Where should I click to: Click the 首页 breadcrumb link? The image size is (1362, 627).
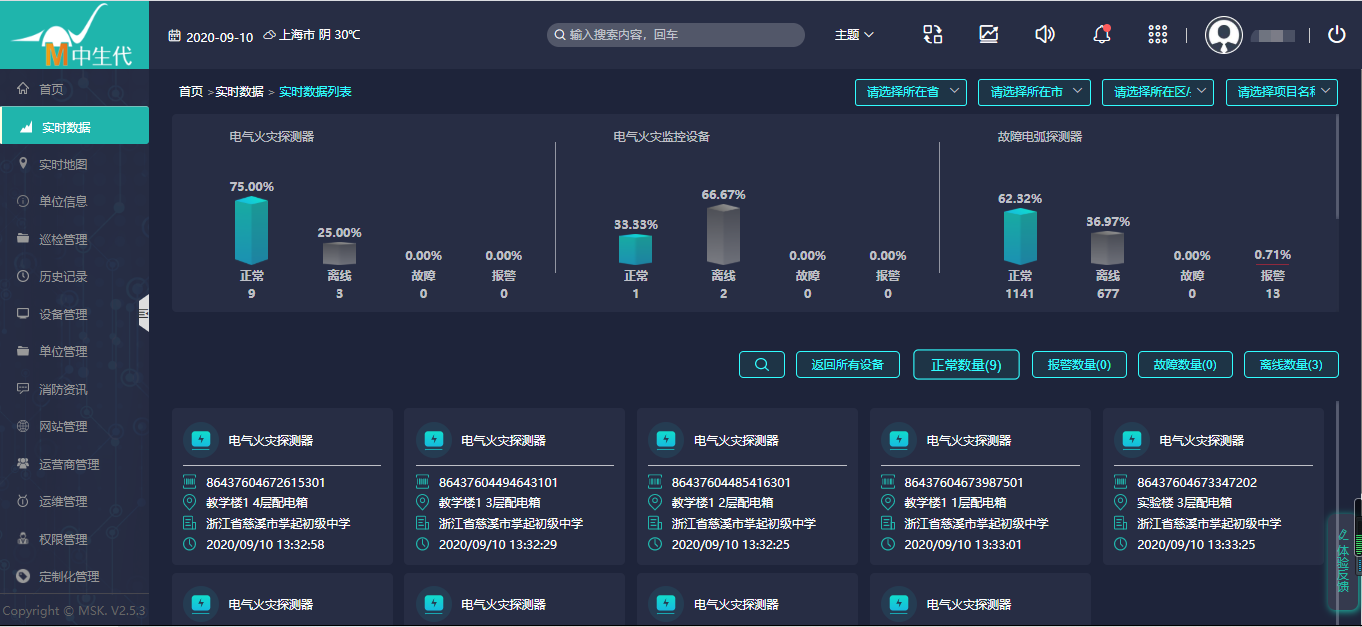[x=190, y=92]
